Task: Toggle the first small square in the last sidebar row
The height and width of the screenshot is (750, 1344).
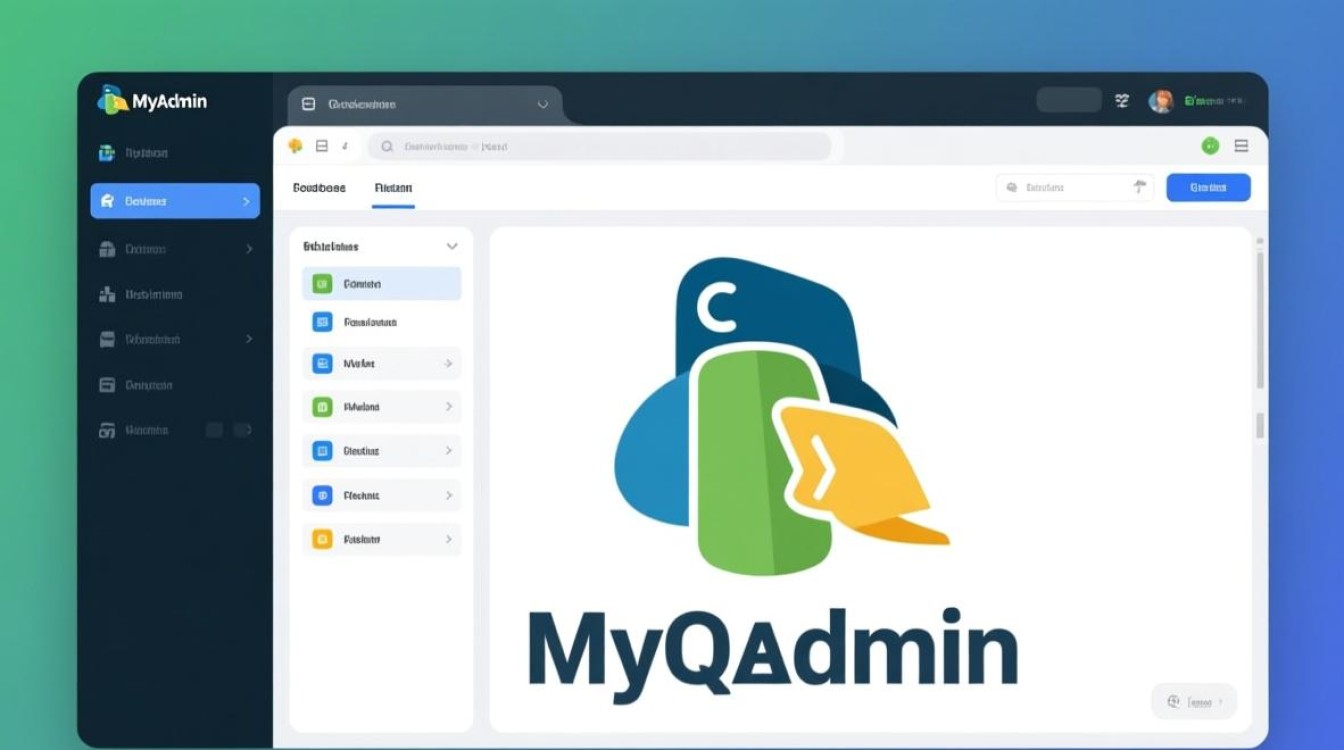Action: (214, 430)
